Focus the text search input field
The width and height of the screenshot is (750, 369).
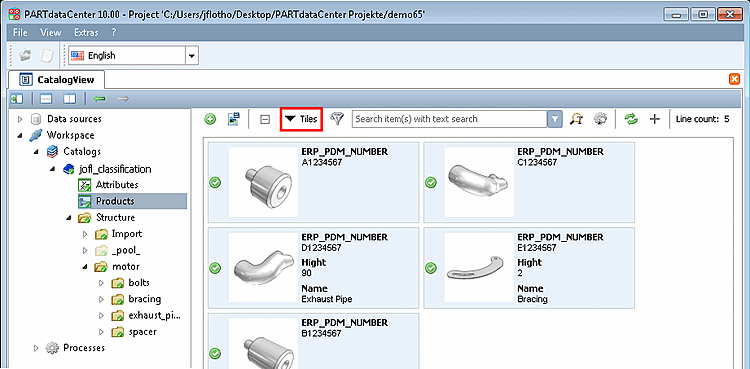point(449,119)
